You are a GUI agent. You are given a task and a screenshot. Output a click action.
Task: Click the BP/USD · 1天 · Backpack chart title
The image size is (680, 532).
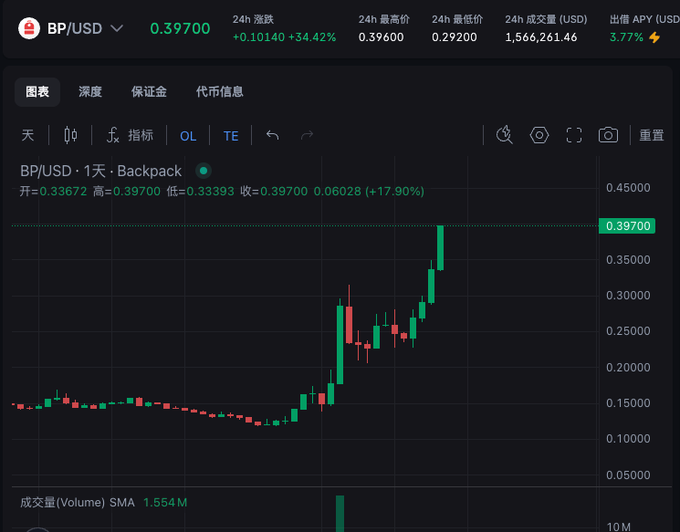(x=101, y=171)
